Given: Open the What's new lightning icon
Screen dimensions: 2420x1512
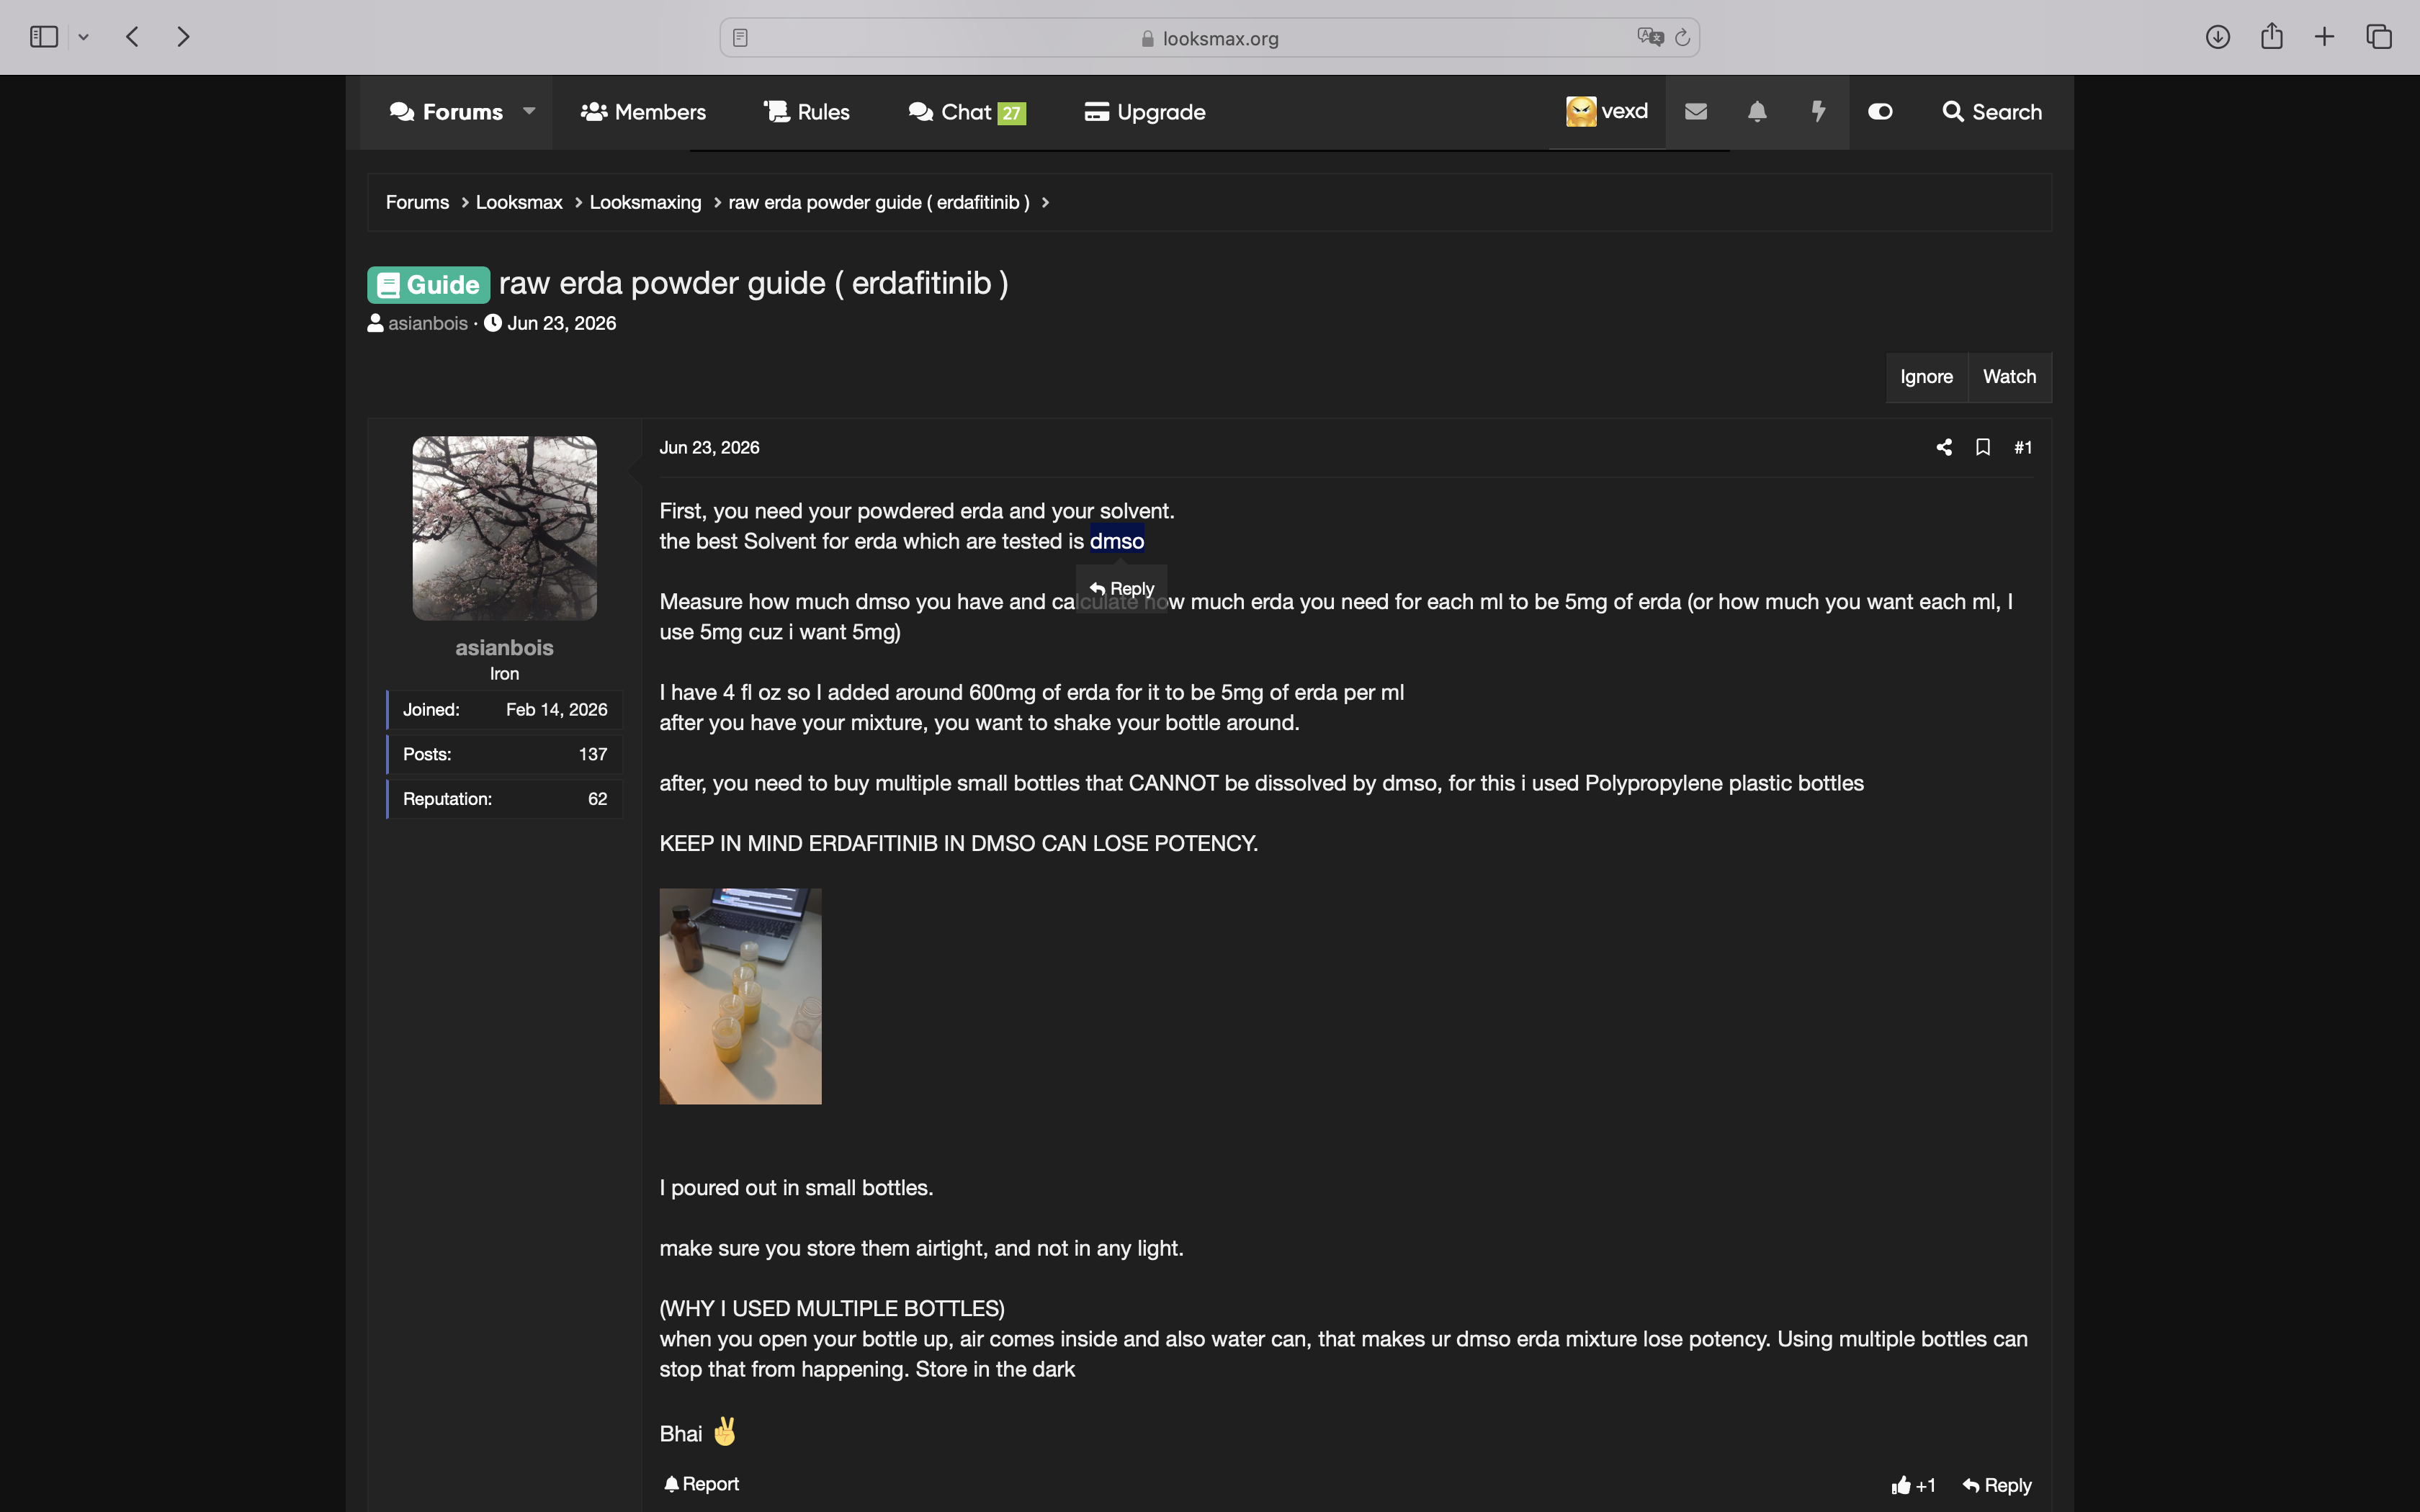Looking at the screenshot, I should point(1818,111).
